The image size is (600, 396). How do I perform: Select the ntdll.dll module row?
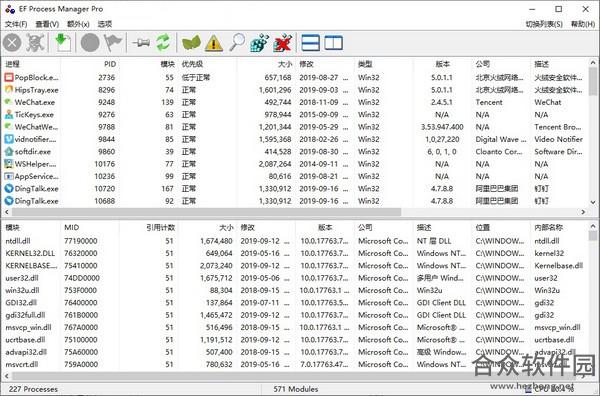[x=295, y=241]
